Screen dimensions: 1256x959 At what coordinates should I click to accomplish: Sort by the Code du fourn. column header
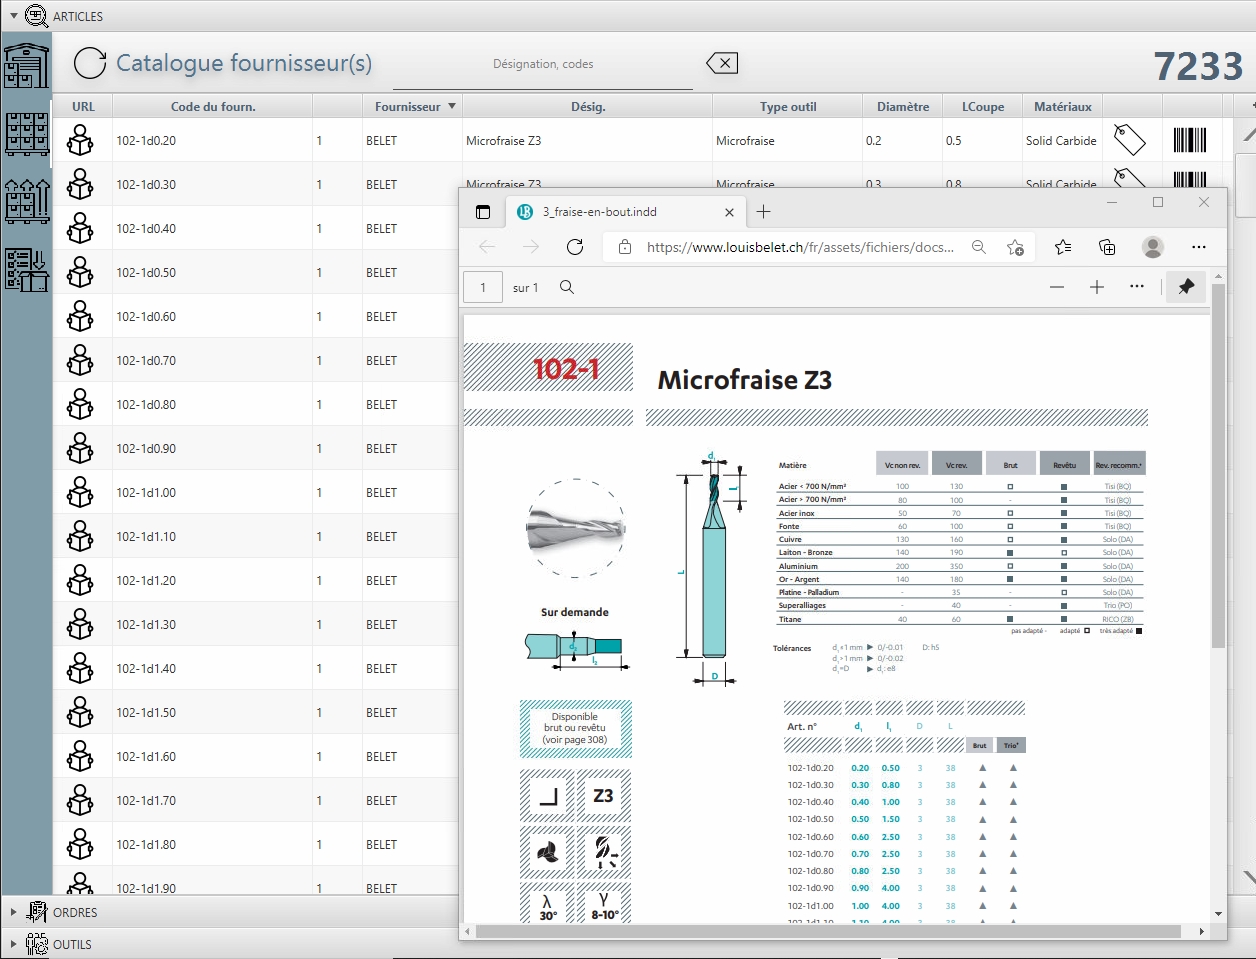[x=213, y=106]
